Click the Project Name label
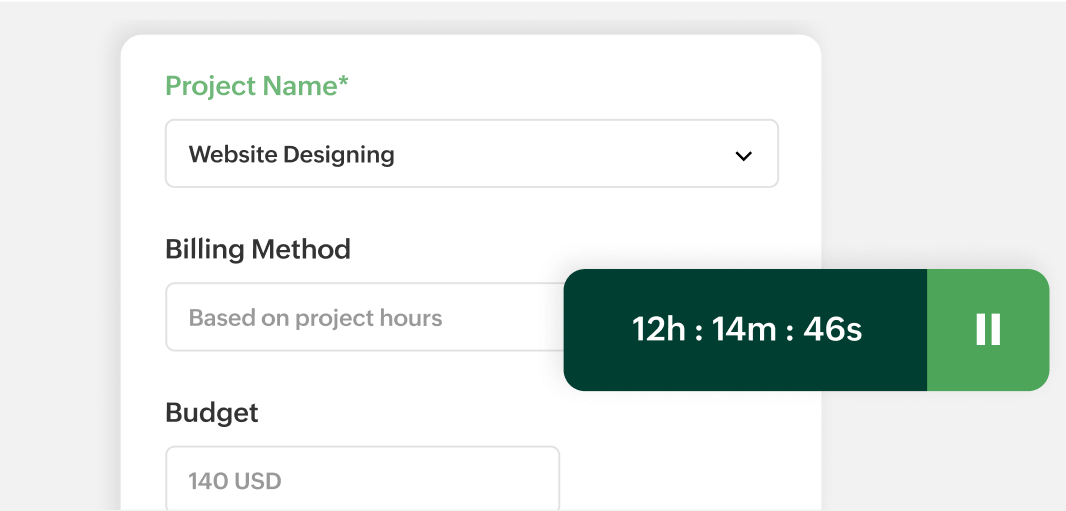Image resolution: width=1066 pixels, height=511 pixels. pyautogui.click(x=250, y=86)
